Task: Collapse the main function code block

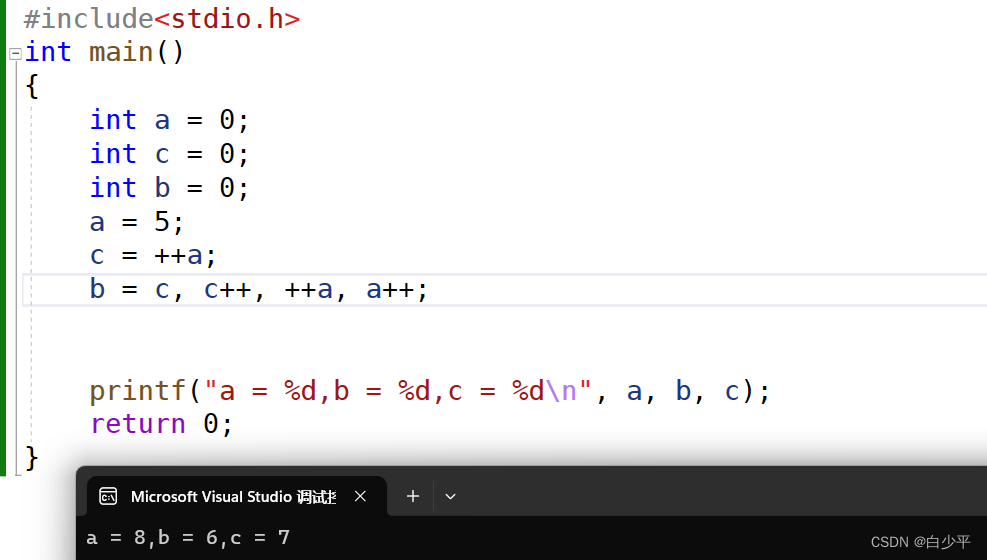Action: 16,53
